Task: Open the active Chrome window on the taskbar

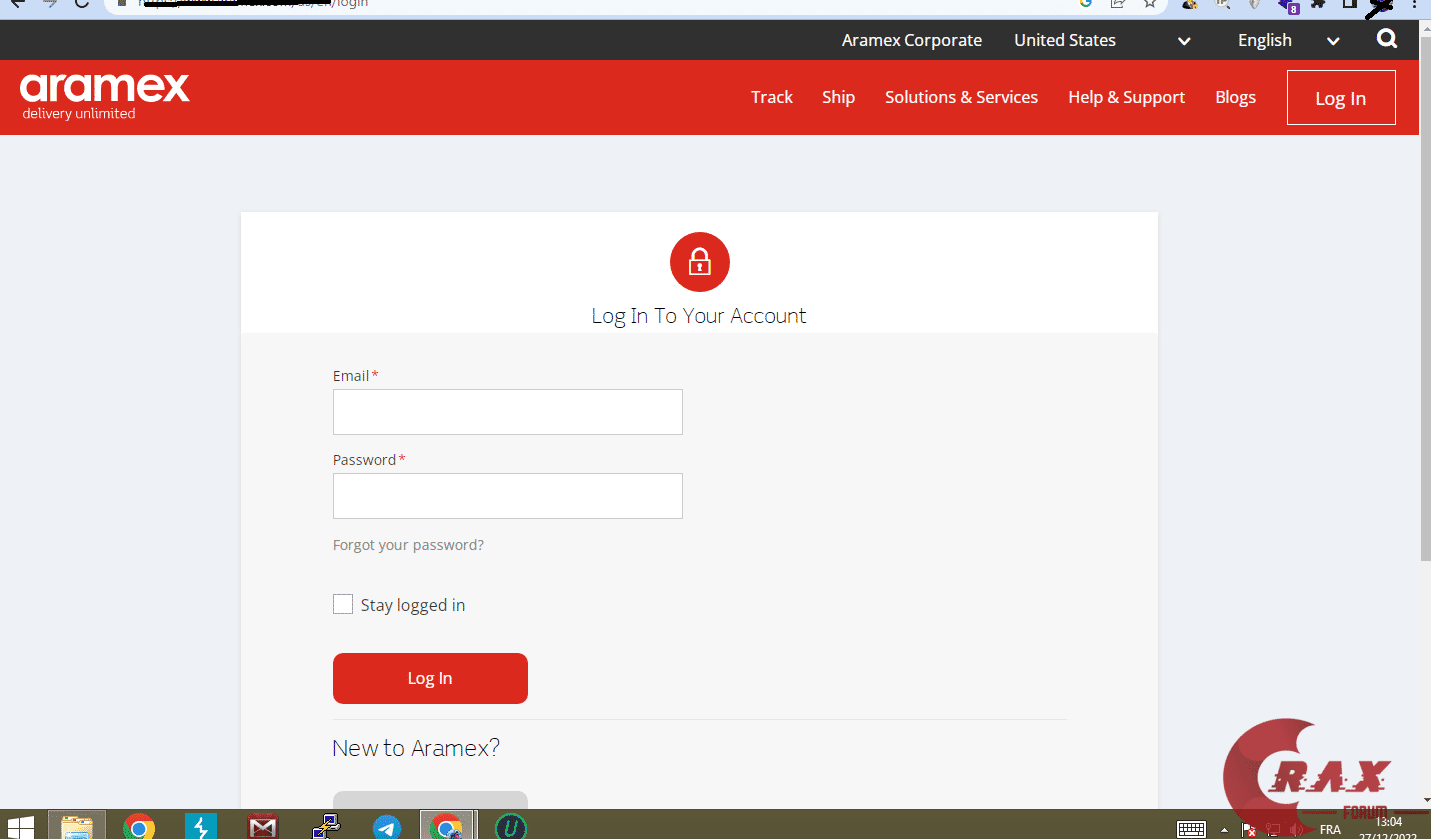Action: tap(447, 826)
